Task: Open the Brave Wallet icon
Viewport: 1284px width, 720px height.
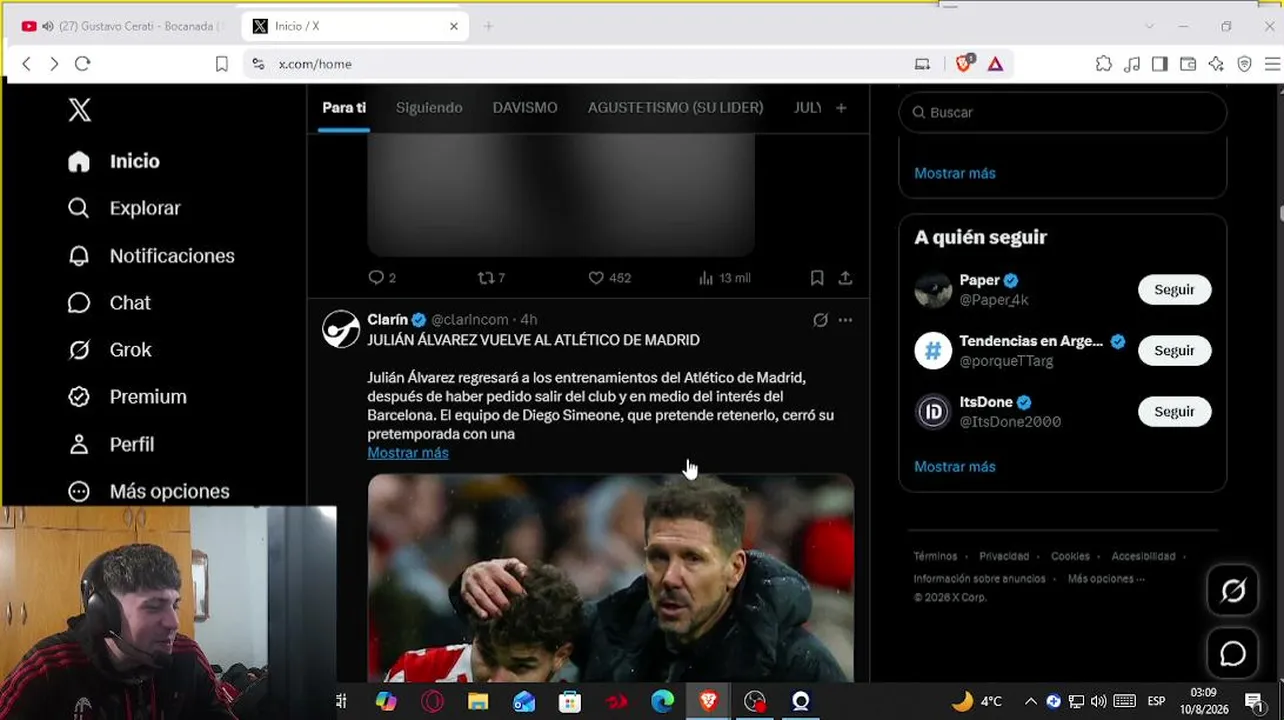Action: pyautogui.click(x=1188, y=64)
